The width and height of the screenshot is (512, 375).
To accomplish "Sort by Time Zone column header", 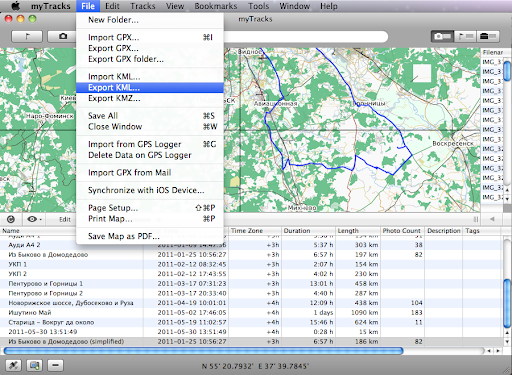I will pyautogui.click(x=255, y=231).
